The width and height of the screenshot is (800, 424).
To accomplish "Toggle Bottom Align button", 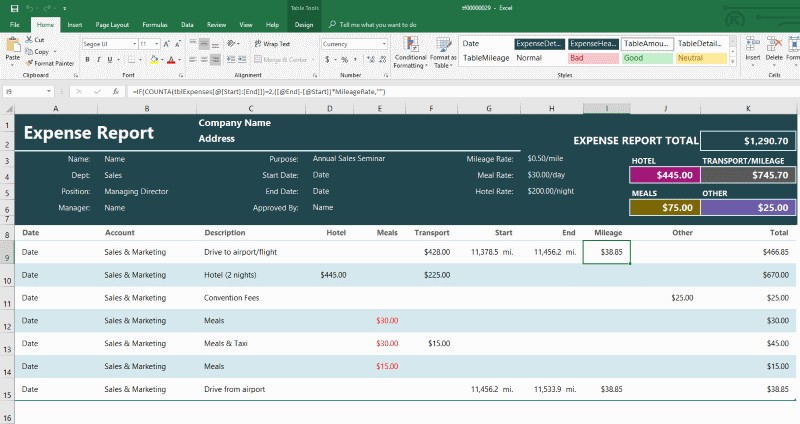I will [x=216, y=44].
